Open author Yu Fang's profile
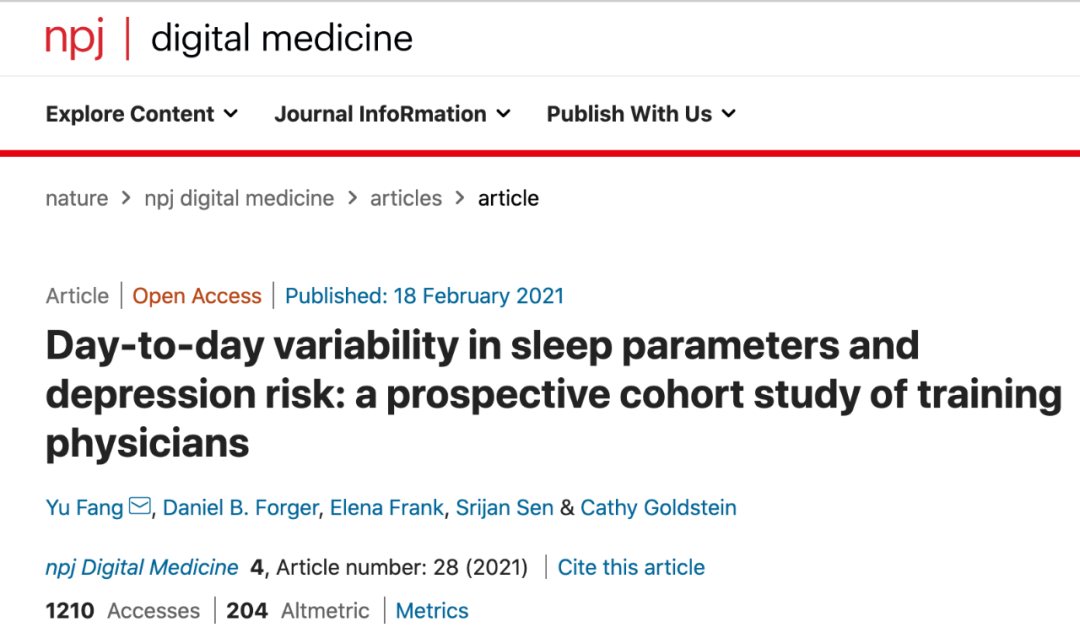This screenshot has width=1080, height=633. [x=84, y=508]
